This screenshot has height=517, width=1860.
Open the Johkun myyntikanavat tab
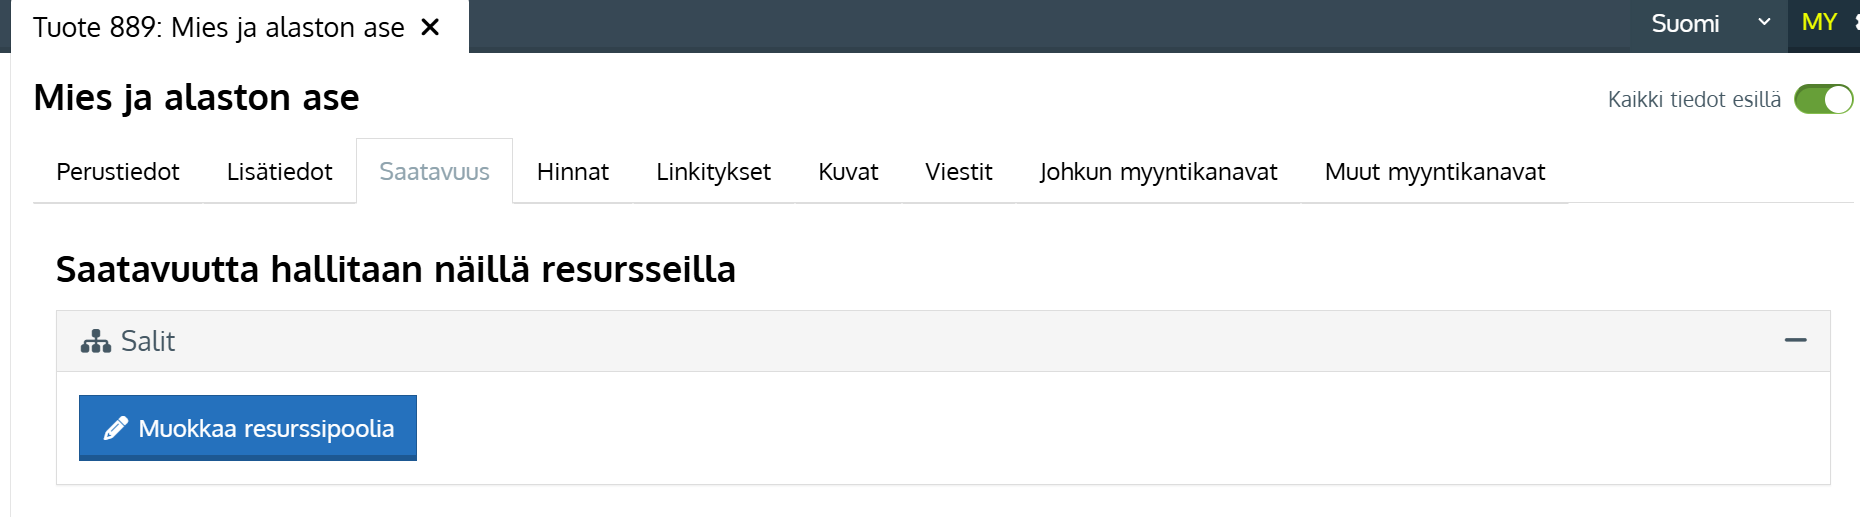pos(1158,172)
